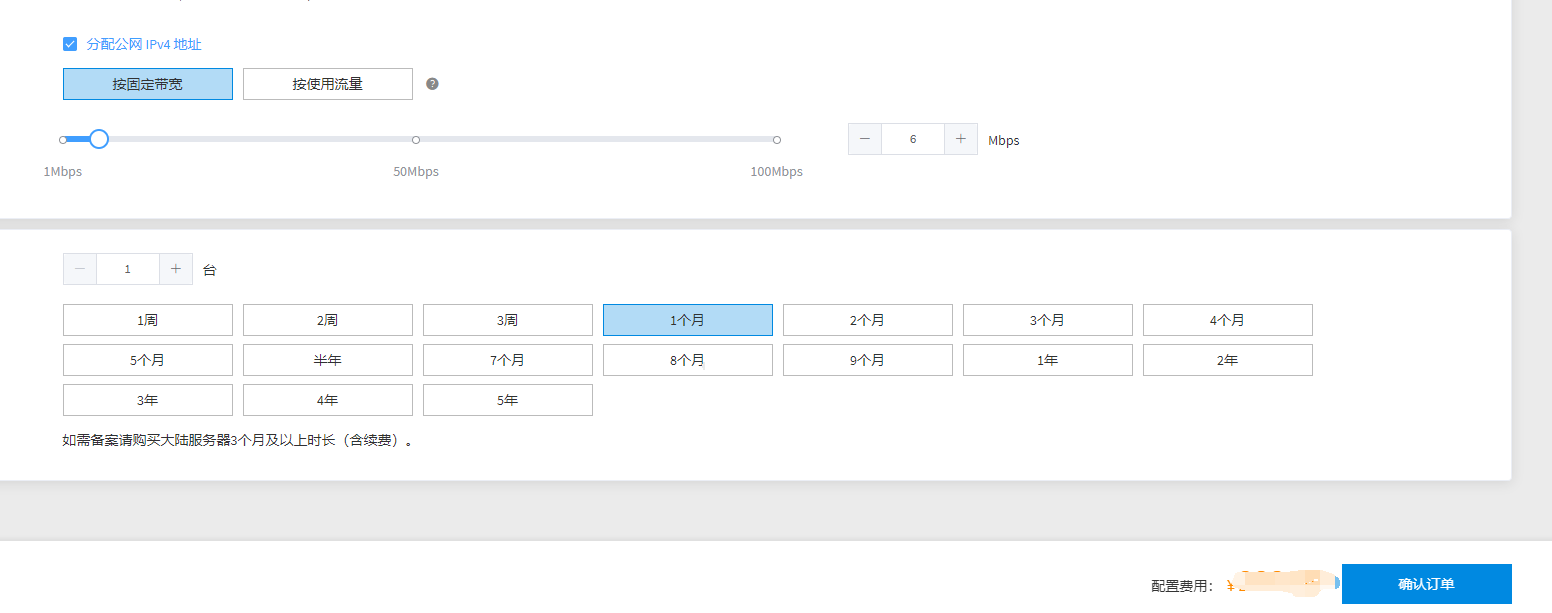This screenshot has width=1552, height=613.
Task: Select 按固定带宽 billing mode
Action: pos(148,84)
